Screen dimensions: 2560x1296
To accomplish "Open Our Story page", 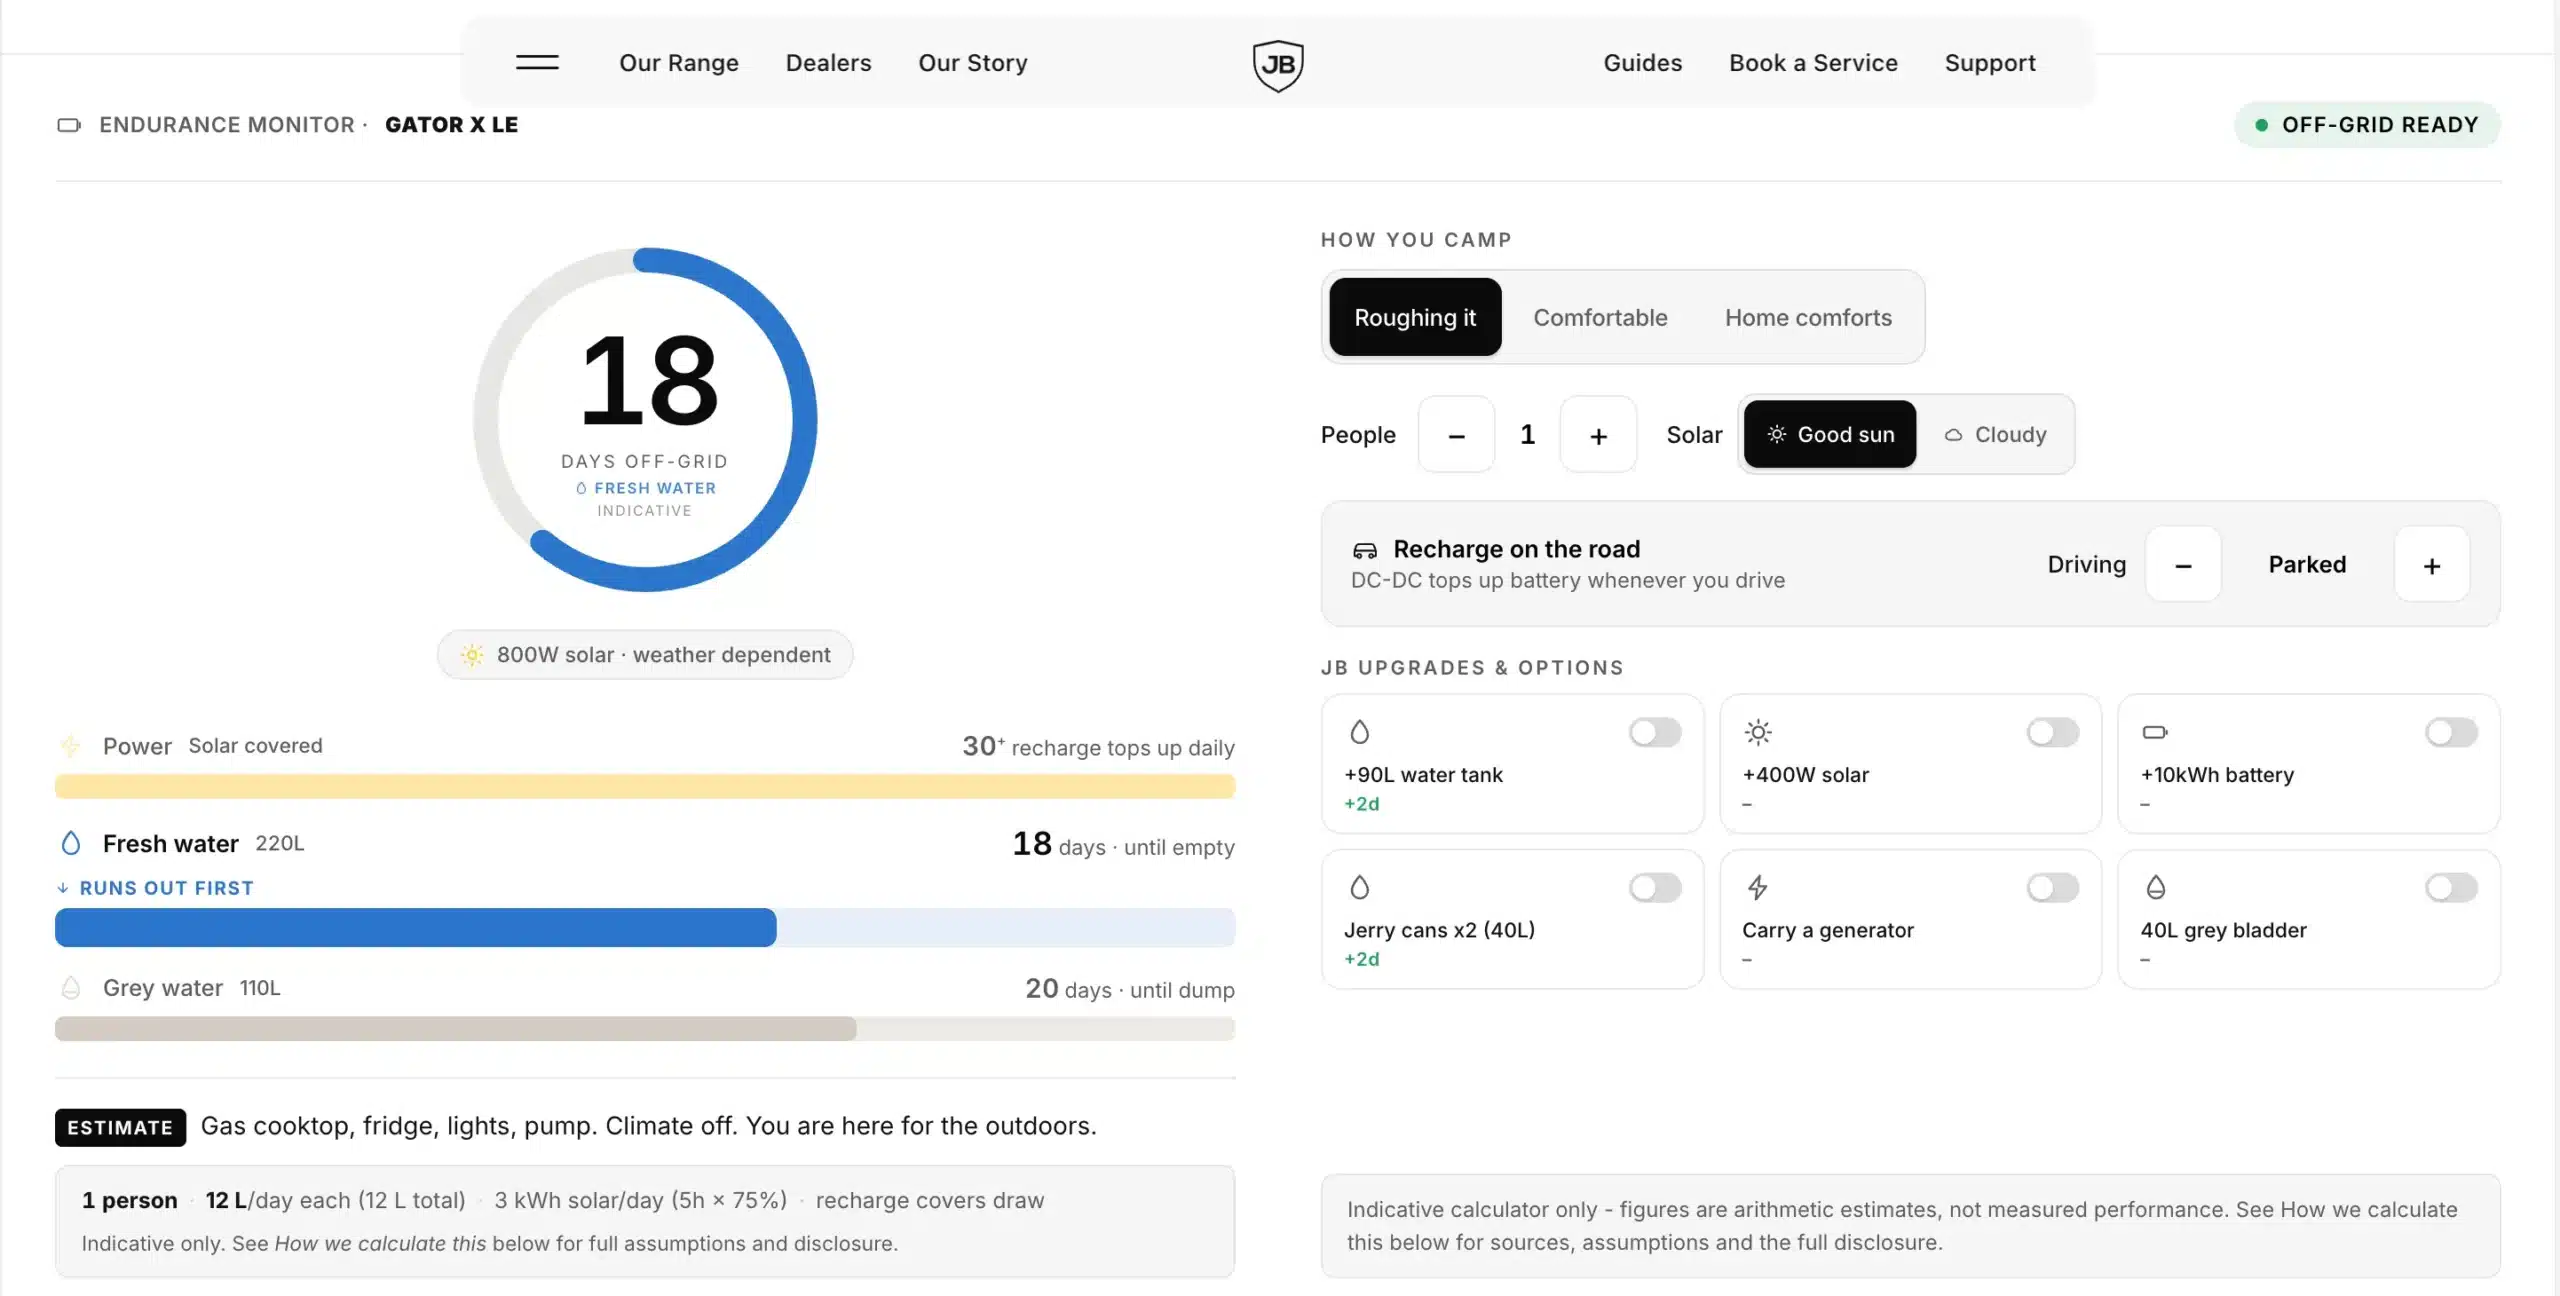I will click(972, 63).
